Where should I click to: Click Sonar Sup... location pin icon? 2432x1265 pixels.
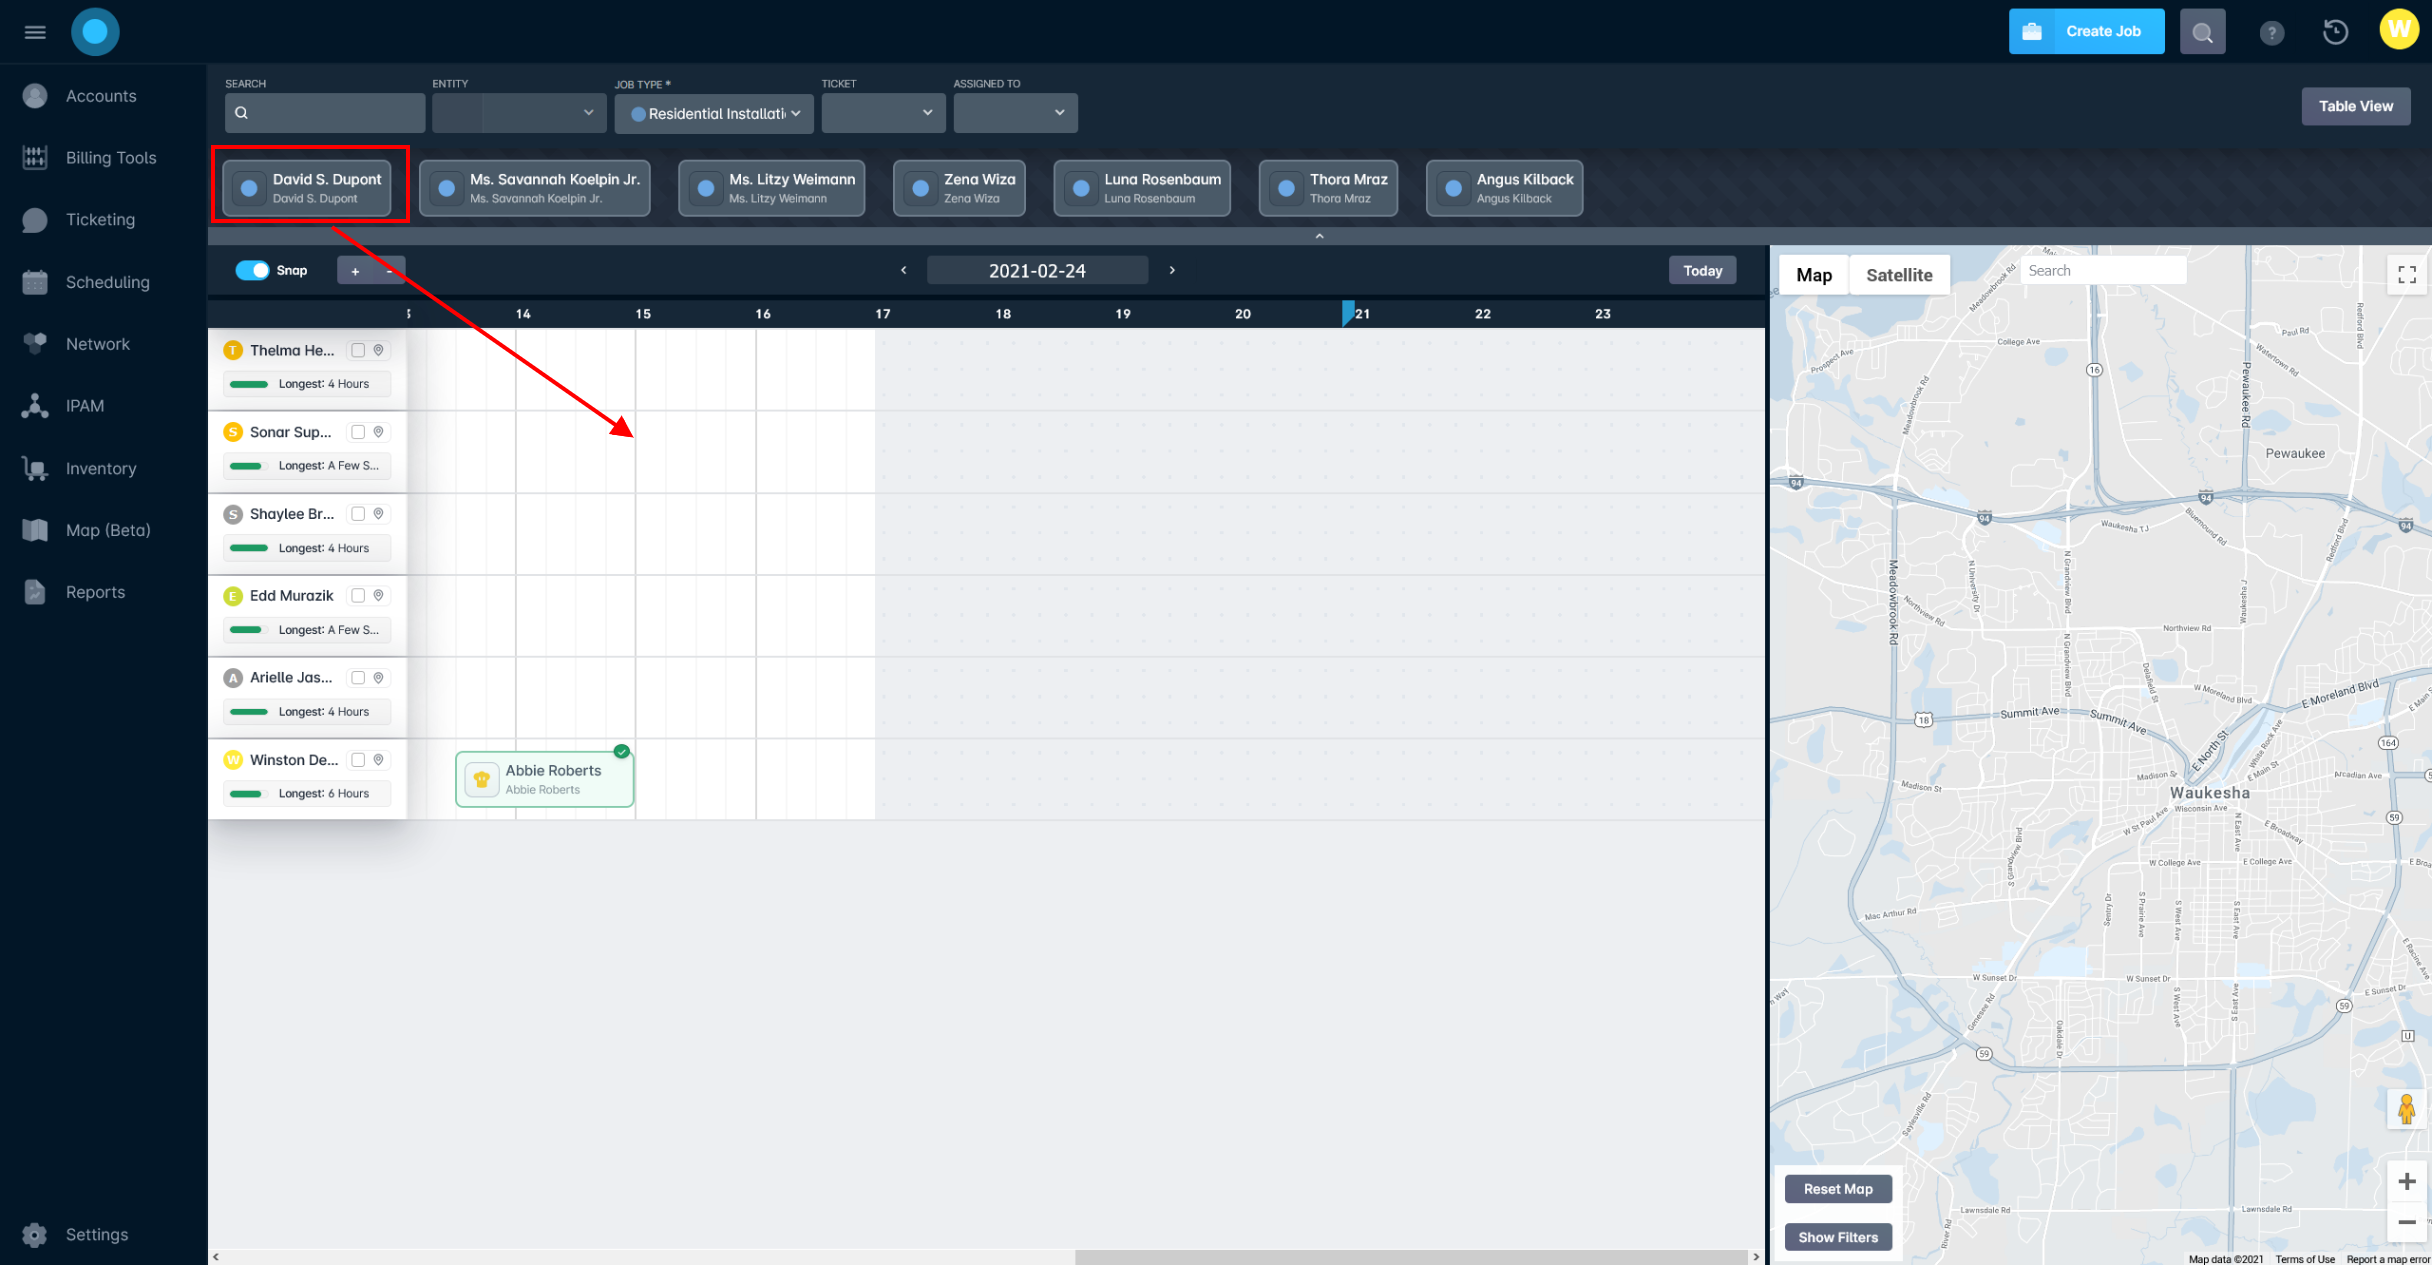point(379,432)
